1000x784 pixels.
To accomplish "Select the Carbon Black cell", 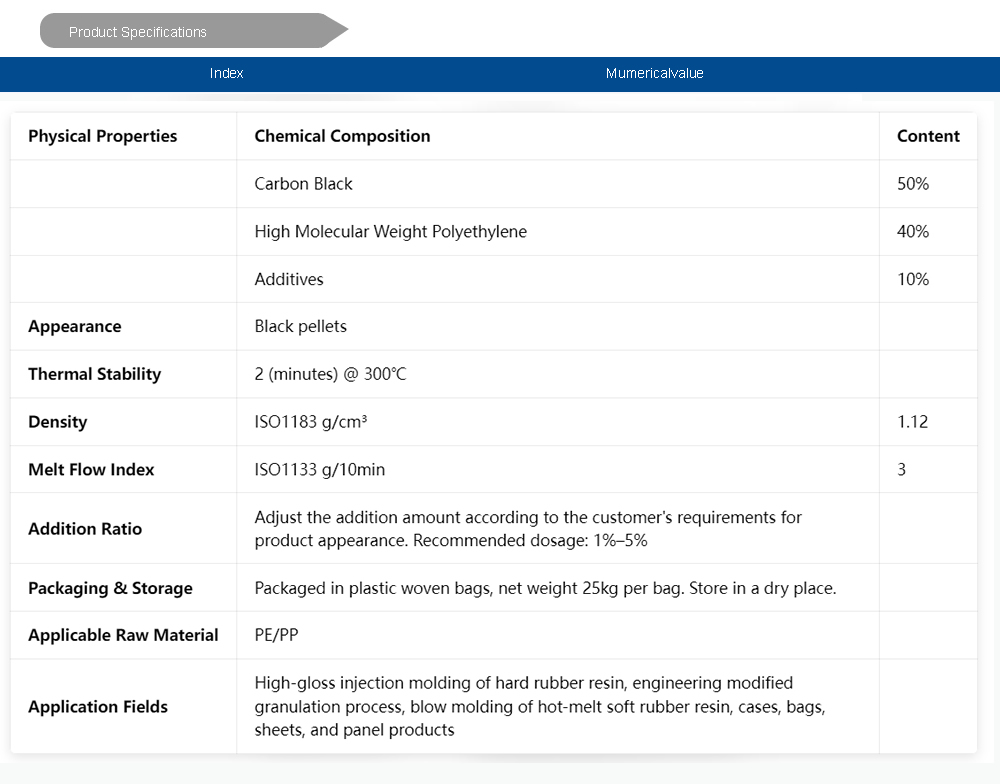I will point(303,184).
